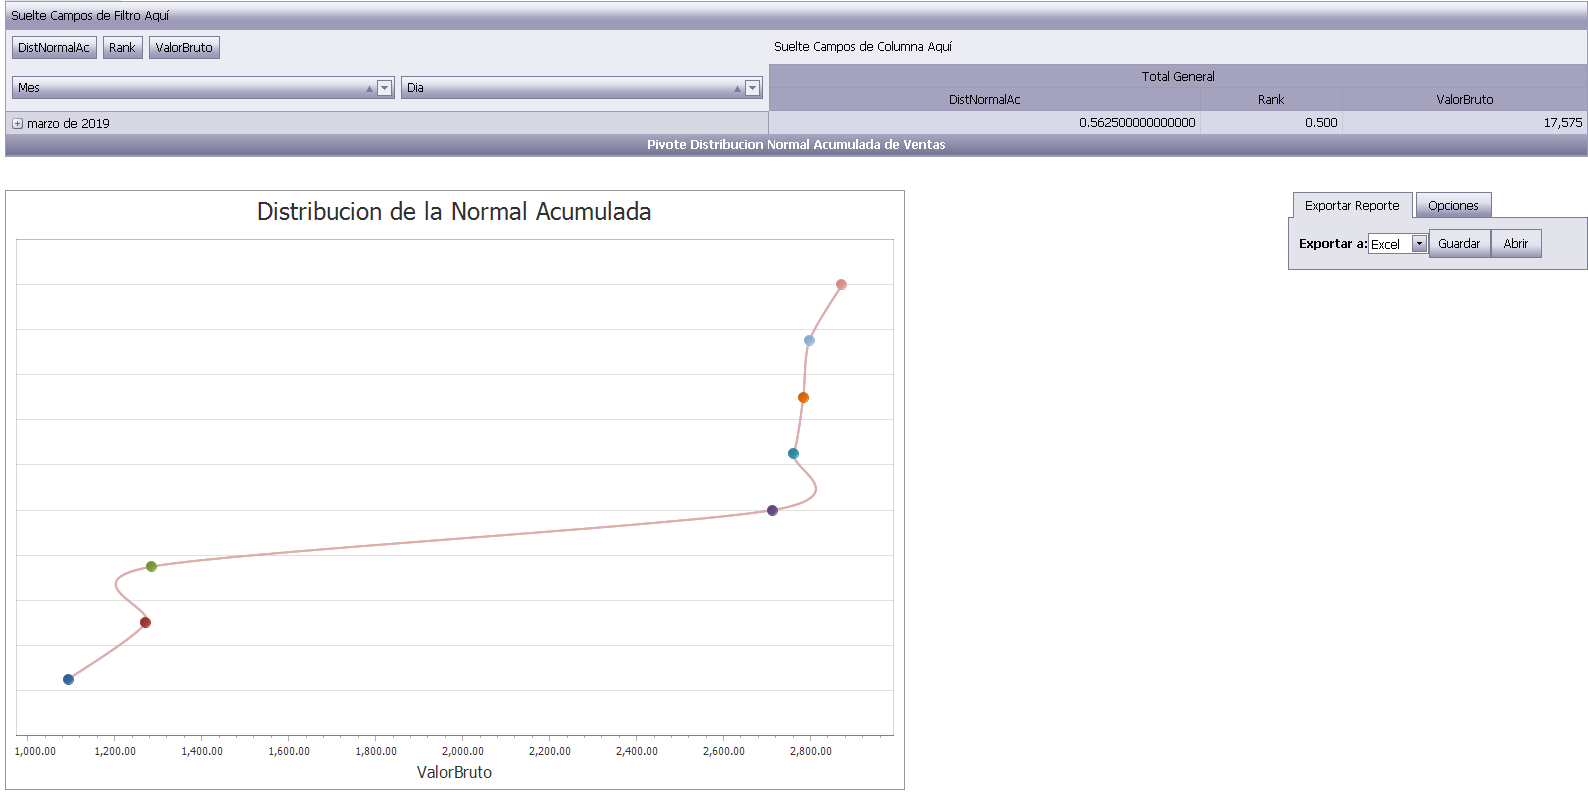The height and width of the screenshot is (795, 1588).
Task: Click the purple data point on chart
Action: (x=772, y=511)
